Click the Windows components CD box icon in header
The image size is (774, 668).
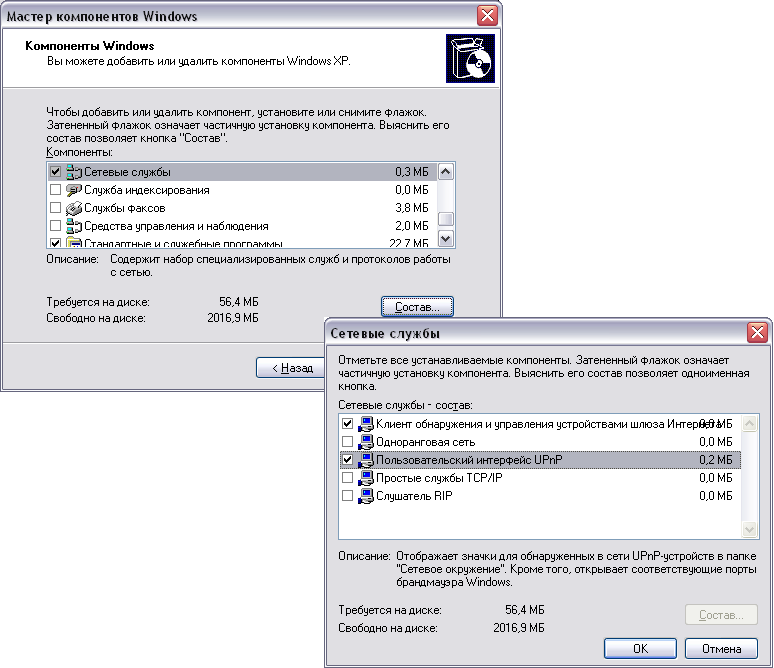coord(470,58)
